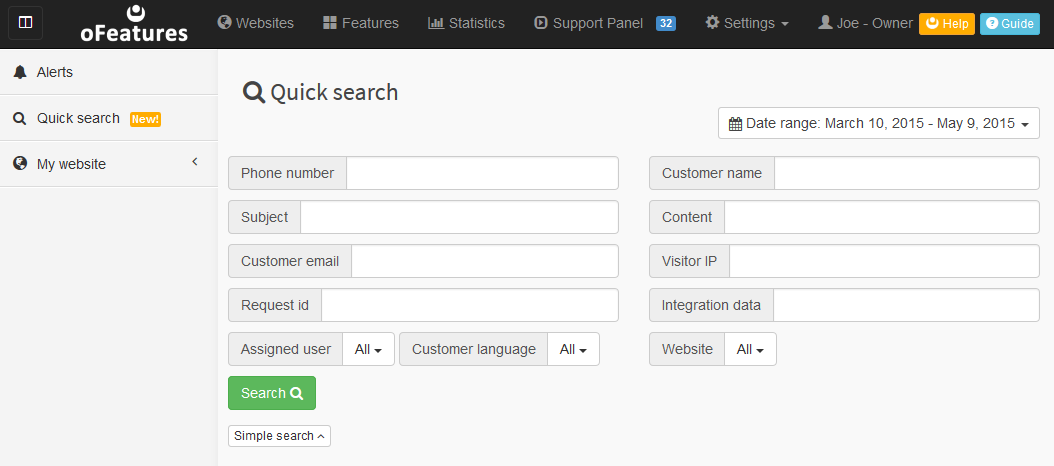Click the 32 badge on Support Panel
Image resolution: width=1054 pixels, height=466 pixels.
[x=665, y=24]
